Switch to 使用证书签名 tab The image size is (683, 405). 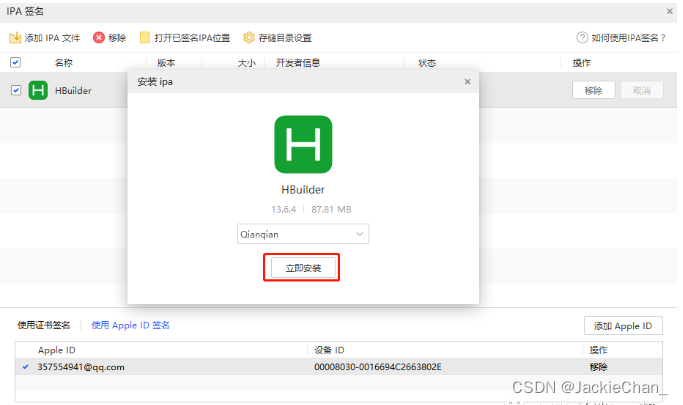[44, 325]
